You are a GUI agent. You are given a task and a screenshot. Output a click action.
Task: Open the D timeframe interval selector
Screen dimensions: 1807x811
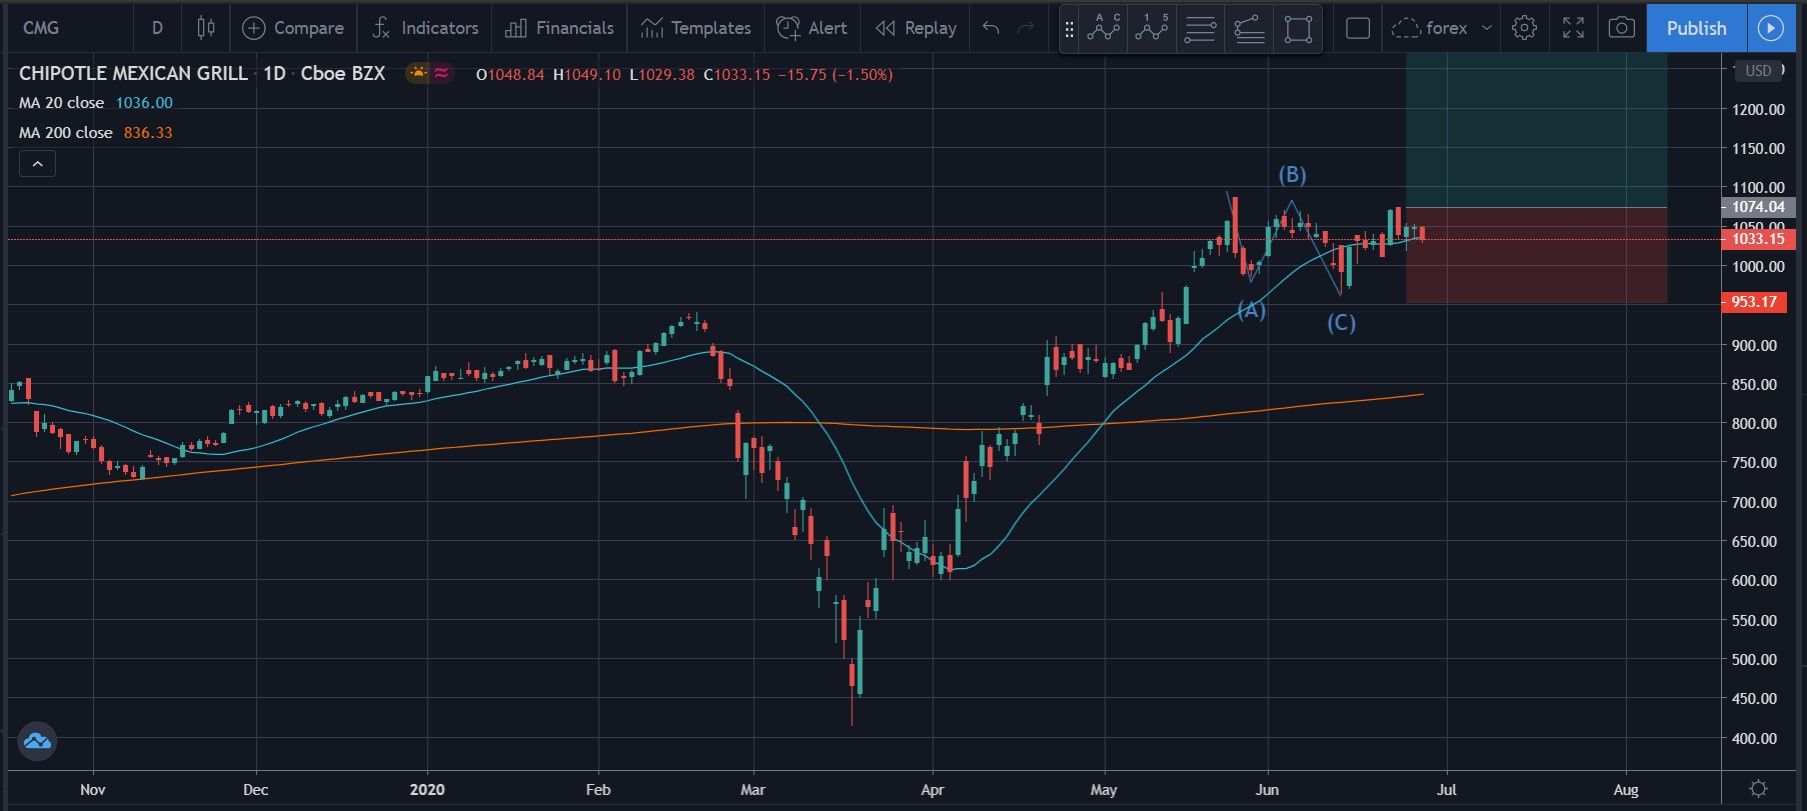157,28
